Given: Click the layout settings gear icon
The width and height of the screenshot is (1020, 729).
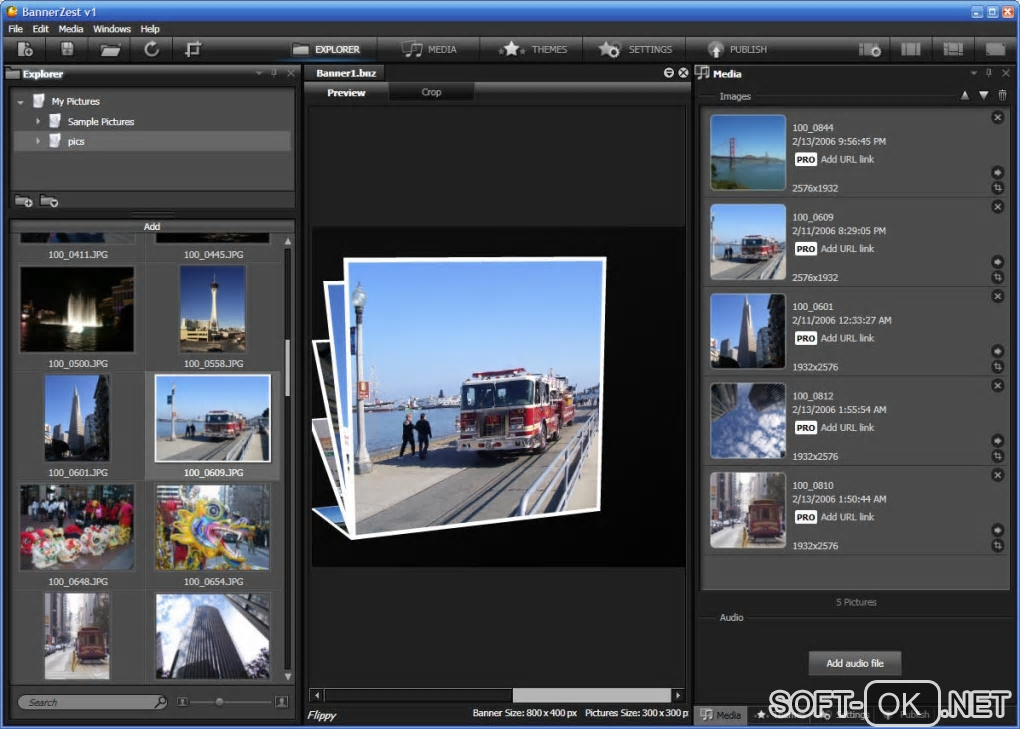Looking at the screenshot, I should coord(870,49).
